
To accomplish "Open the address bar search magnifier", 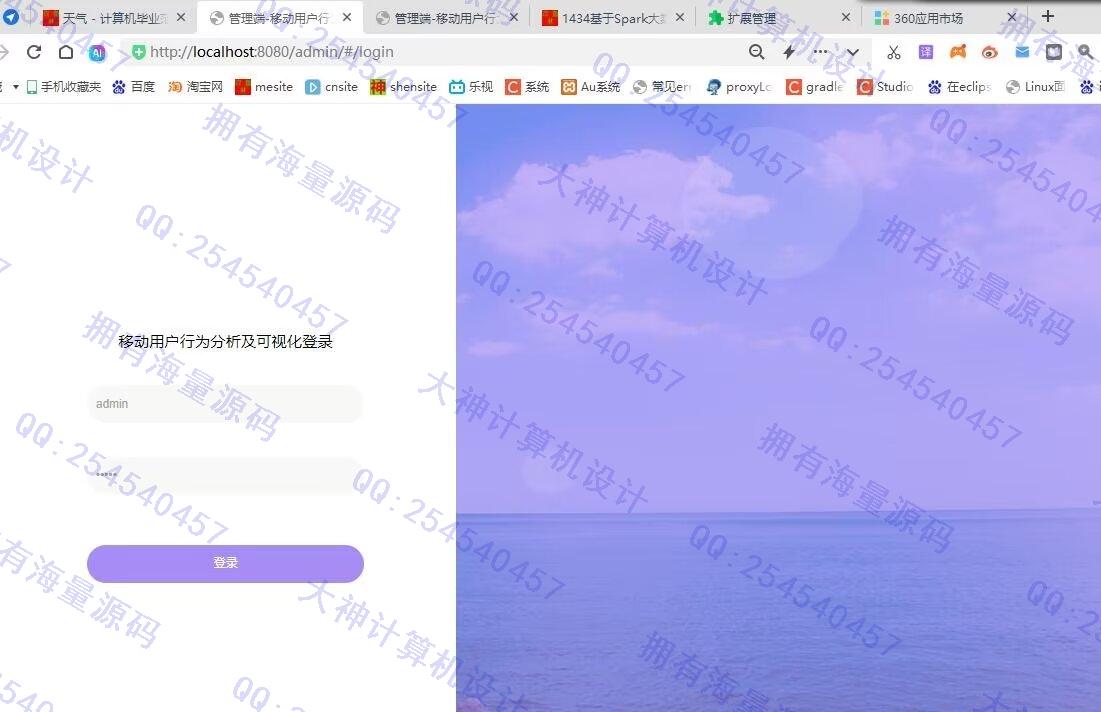I will (x=756, y=52).
